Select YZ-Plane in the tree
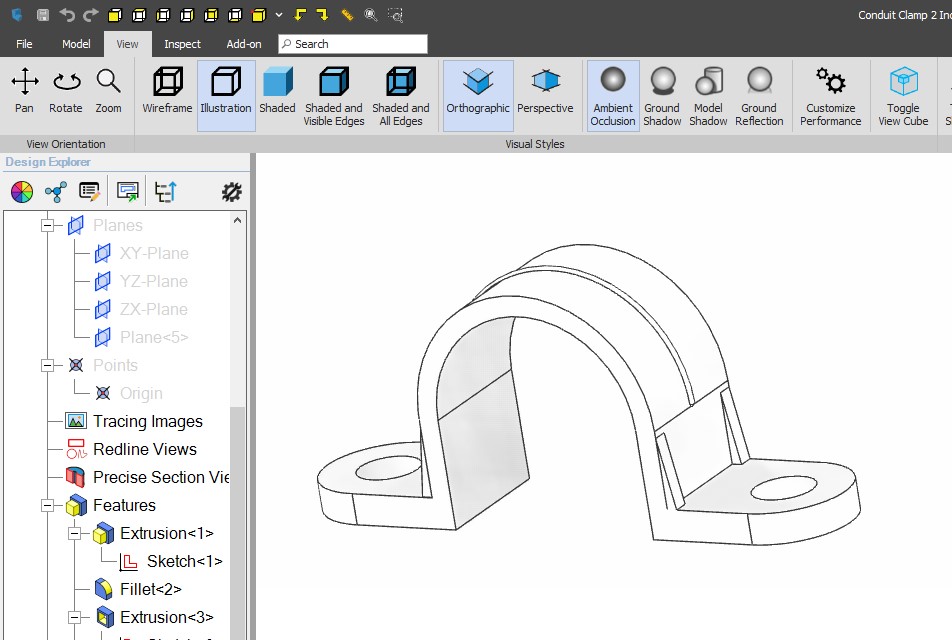This screenshot has width=952, height=640. (x=154, y=281)
